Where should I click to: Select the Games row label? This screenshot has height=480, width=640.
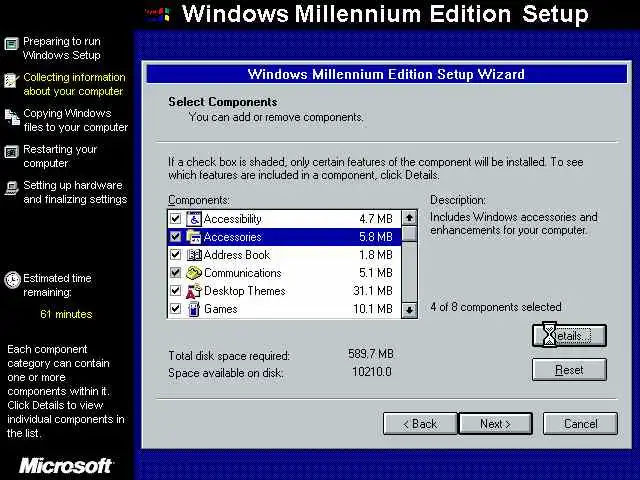pos(220,309)
